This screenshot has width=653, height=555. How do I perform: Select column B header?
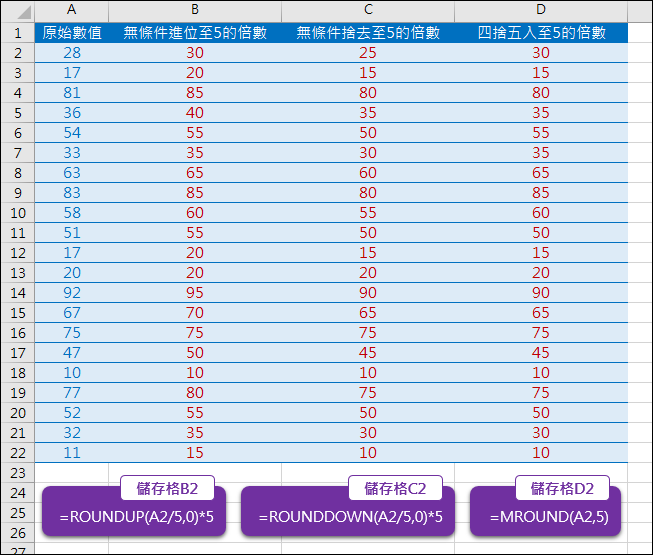coord(195,10)
